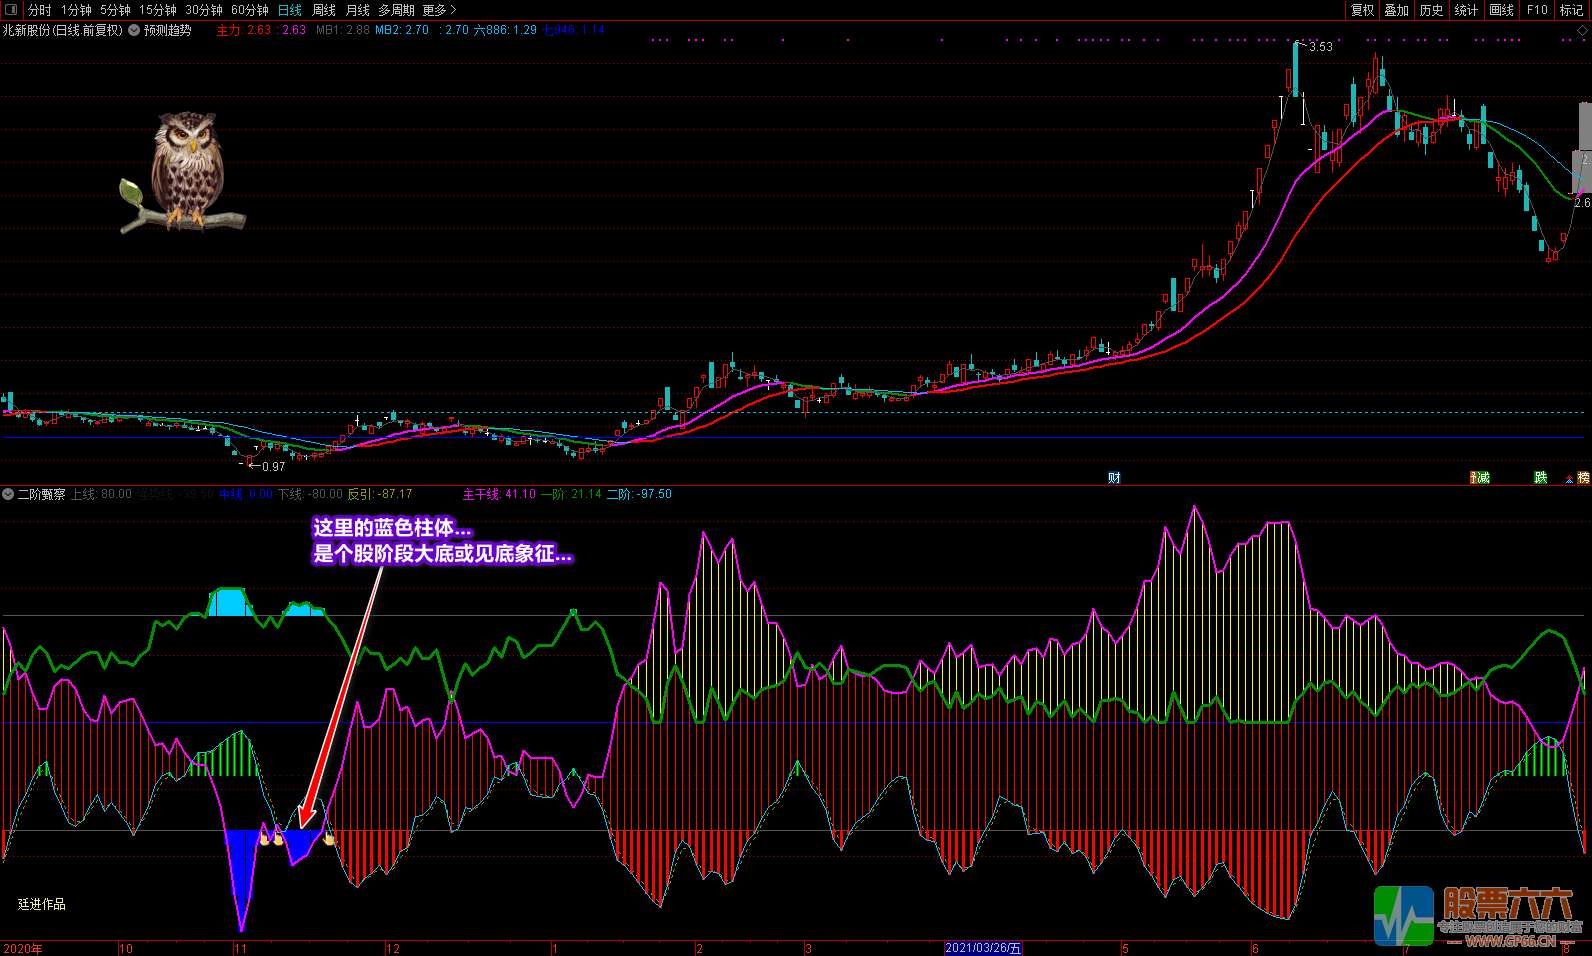This screenshot has height=956, width=1592.
Task: Click the 上线: 80.00 indicator value
Action: [x=101, y=494]
